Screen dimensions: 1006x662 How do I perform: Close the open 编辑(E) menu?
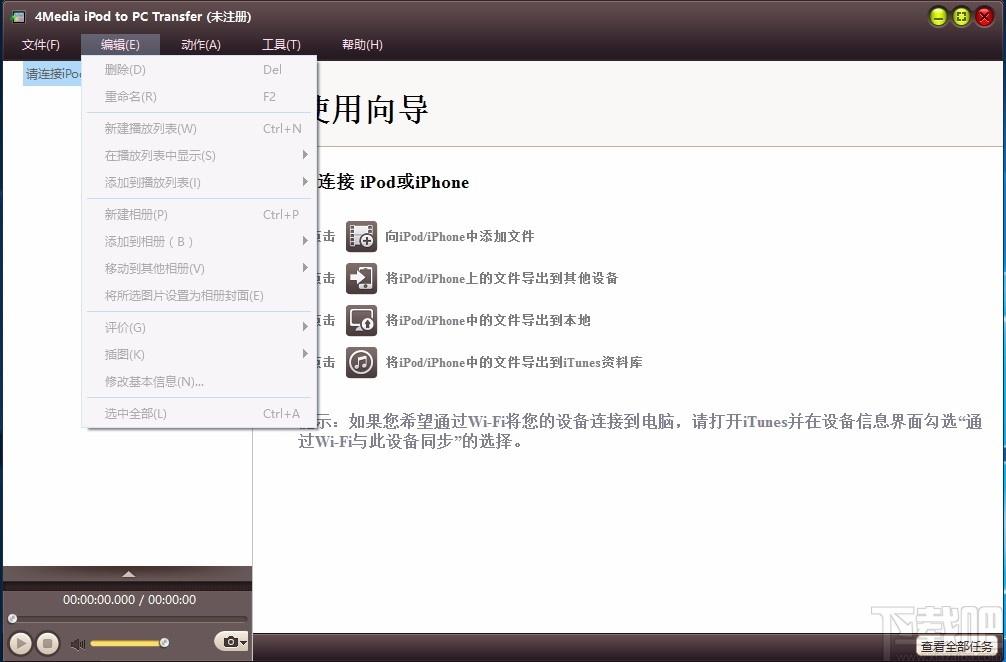120,44
